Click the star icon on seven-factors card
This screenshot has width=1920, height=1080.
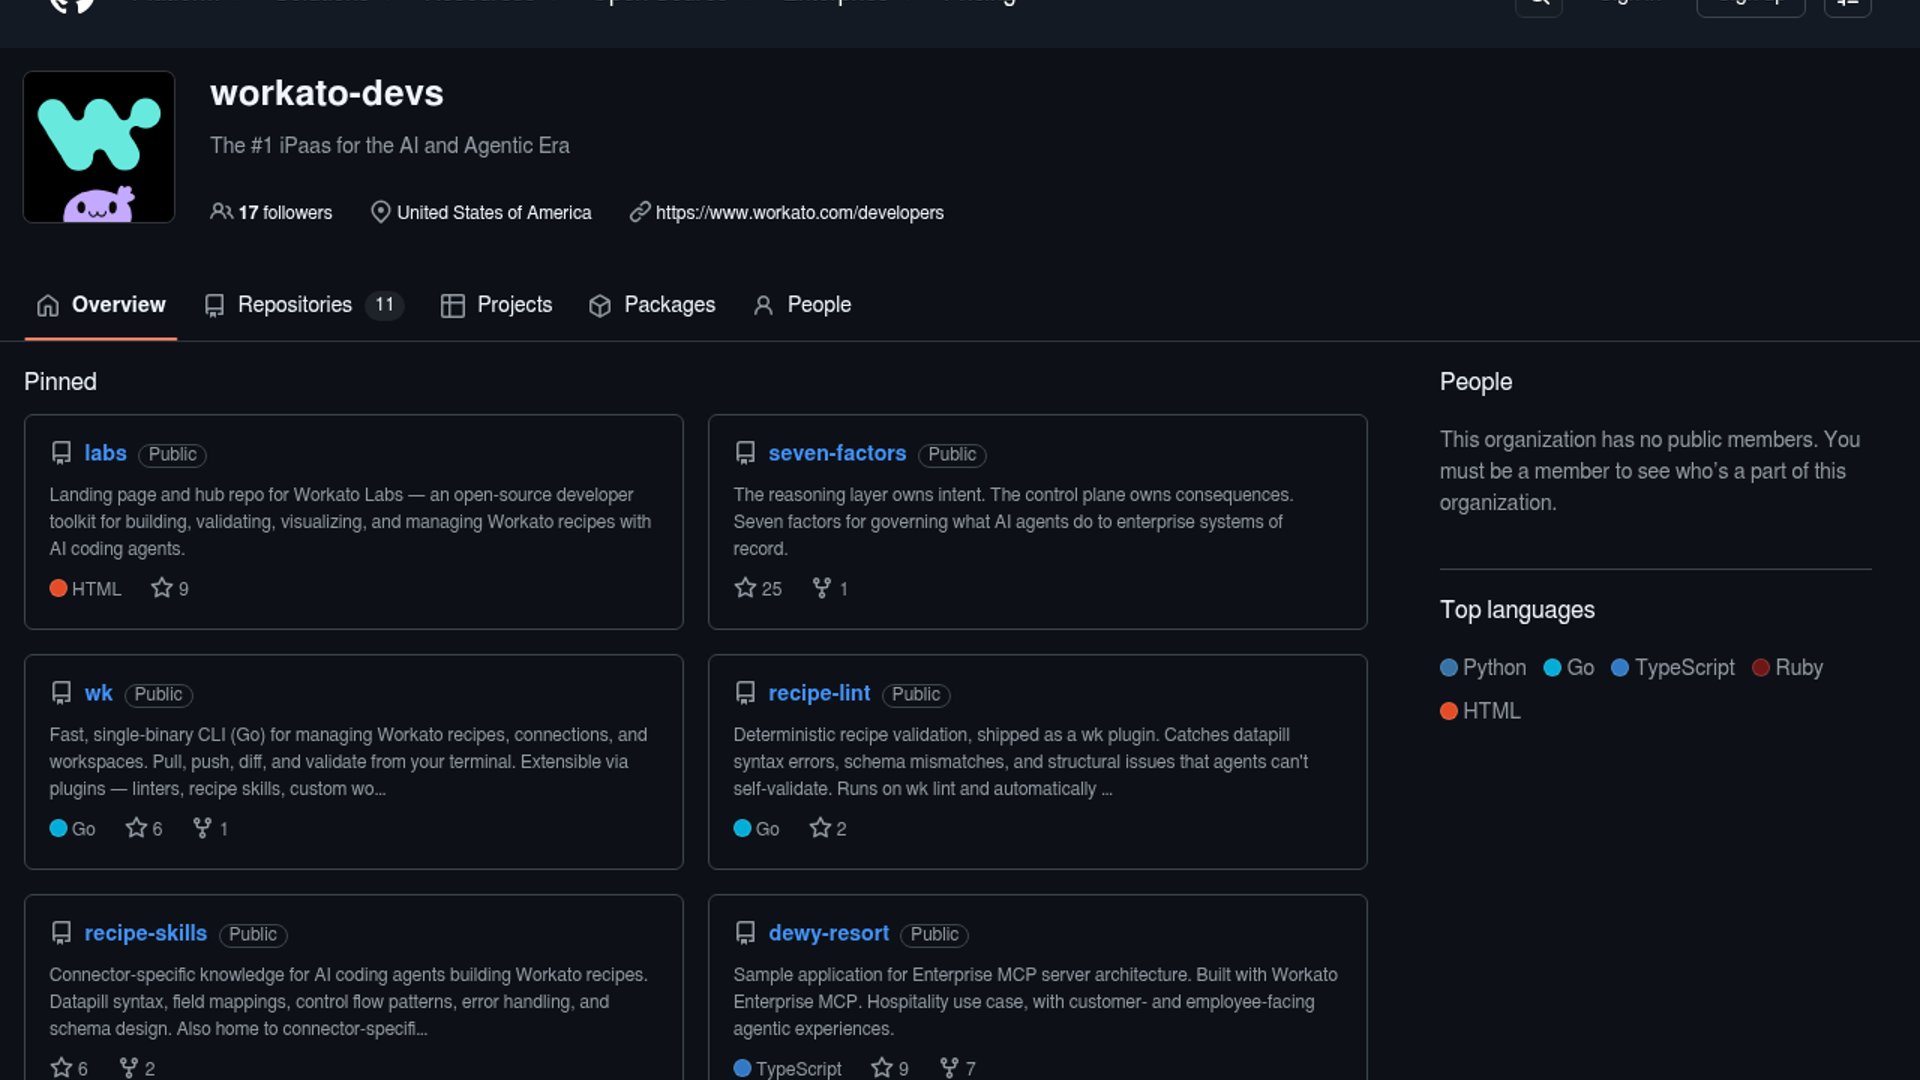pos(745,588)
